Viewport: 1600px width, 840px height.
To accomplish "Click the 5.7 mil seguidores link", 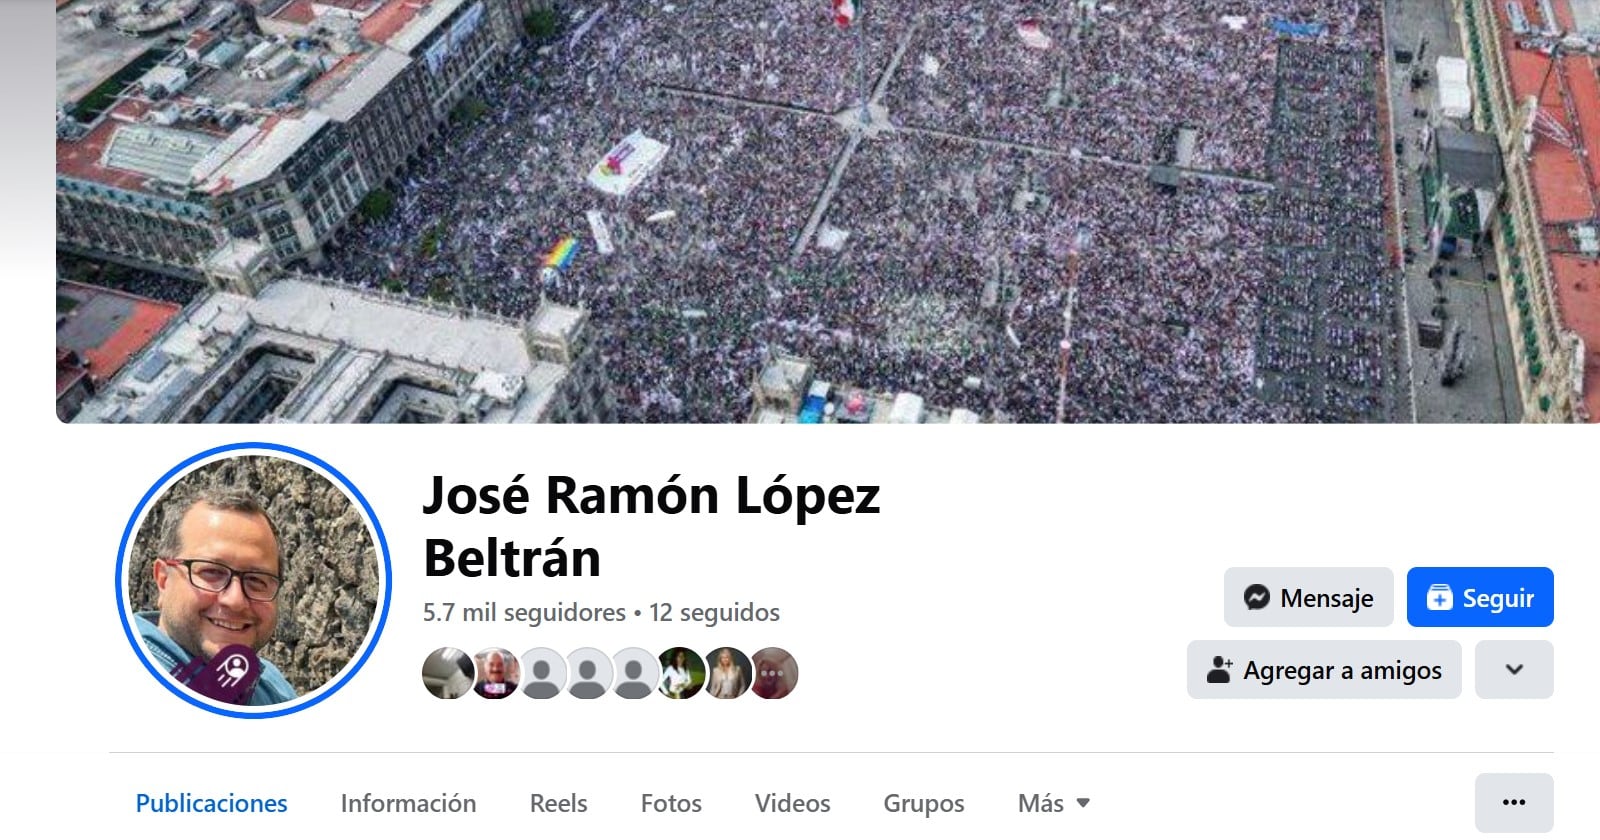I will (524, 612).
